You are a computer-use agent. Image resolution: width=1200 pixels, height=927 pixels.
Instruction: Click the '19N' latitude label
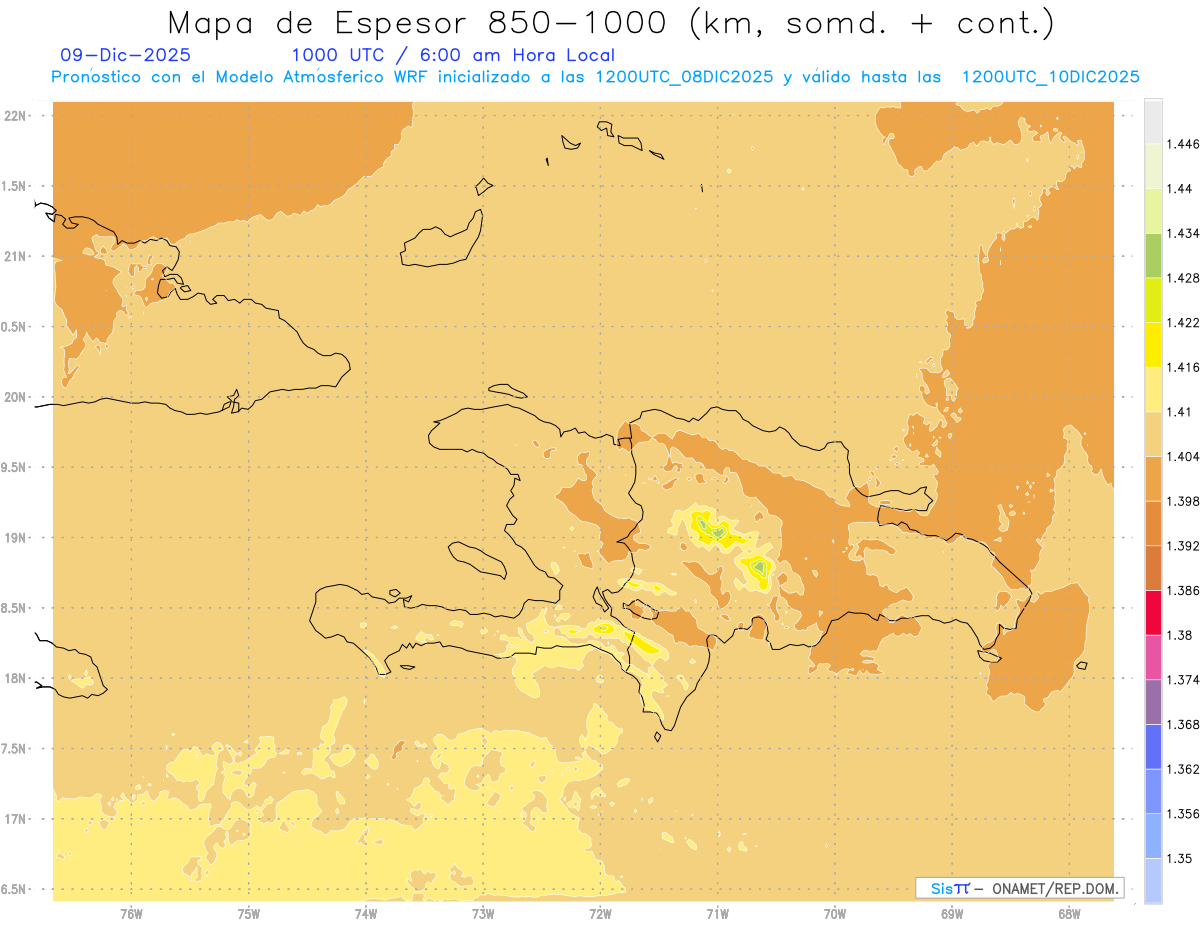pyautogui.click(x=15, y=538)
